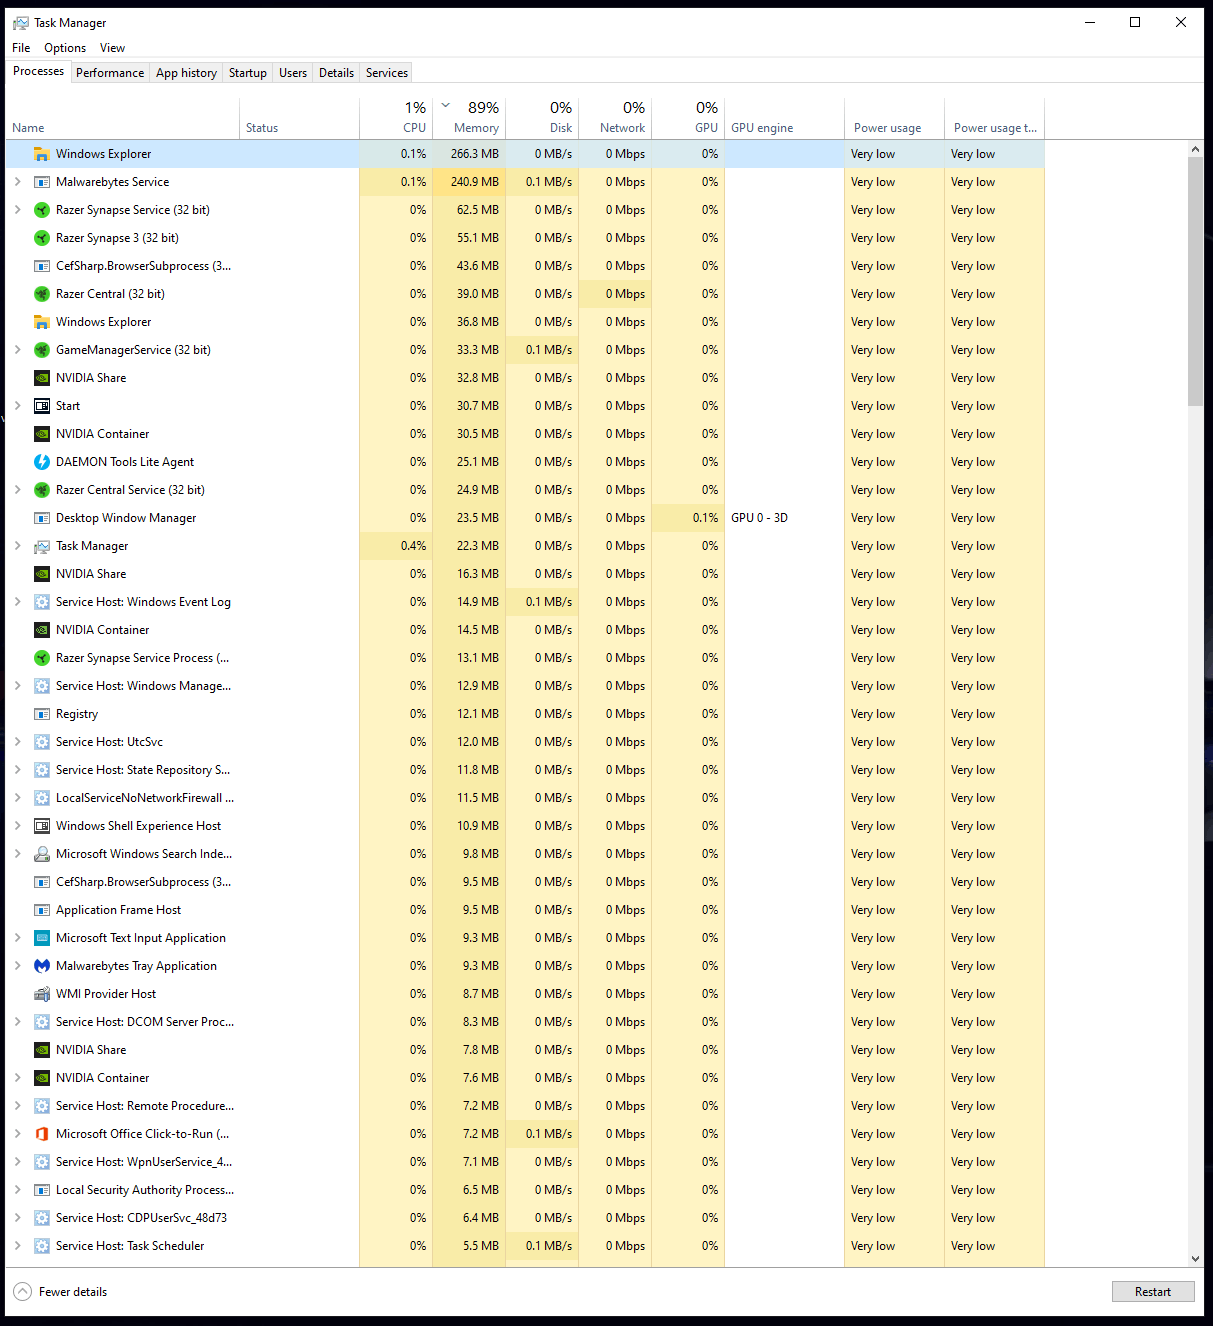Open the View menu

click(112, 48)
